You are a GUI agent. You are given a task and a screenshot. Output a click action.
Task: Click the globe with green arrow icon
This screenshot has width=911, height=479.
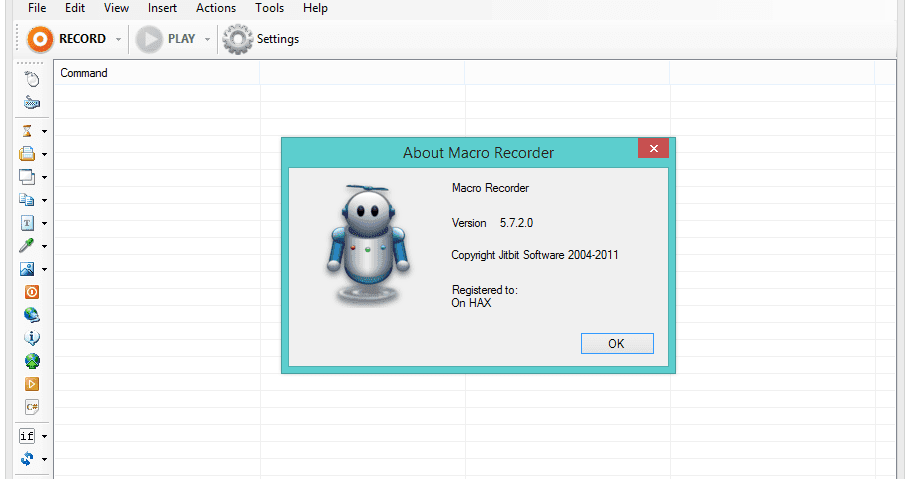pos(32,361)
